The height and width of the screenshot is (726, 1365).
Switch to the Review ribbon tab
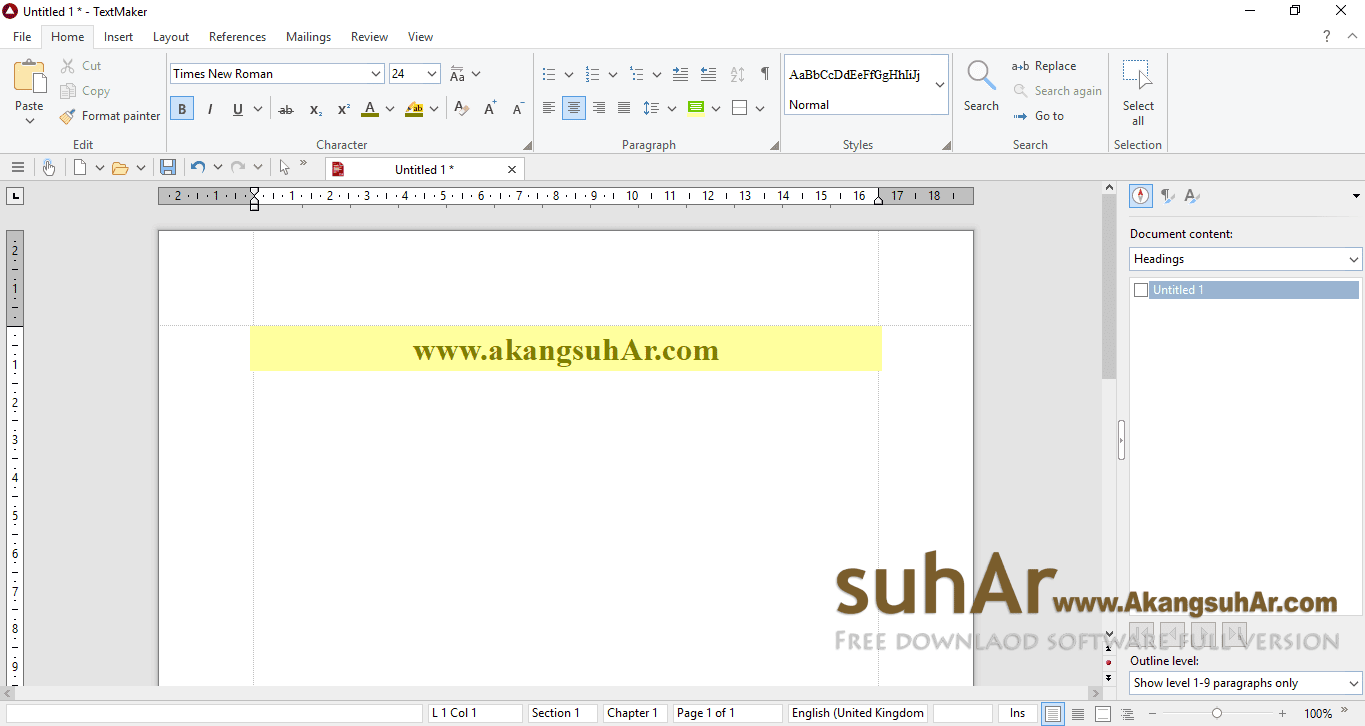tap(369, 37)
